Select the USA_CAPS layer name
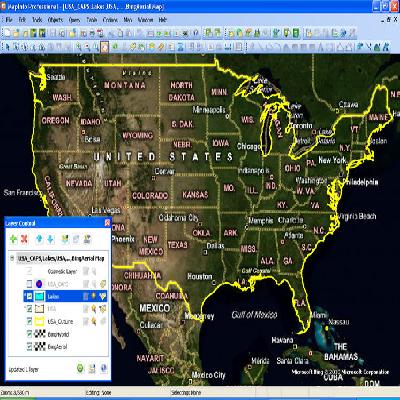This screenshot has height=400, width=400. click(58, 284)
